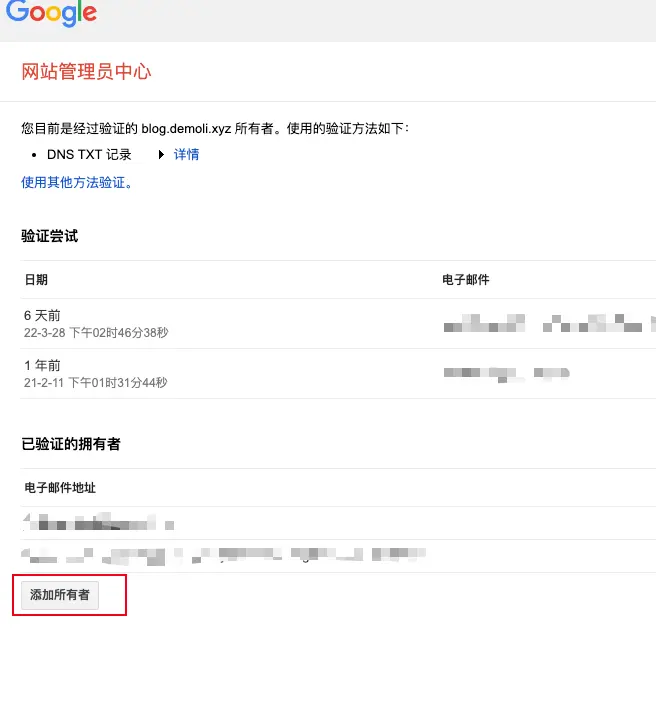Open the 详情 link
The height and width of the screenshot is (715, 656).
click(186, 155)
